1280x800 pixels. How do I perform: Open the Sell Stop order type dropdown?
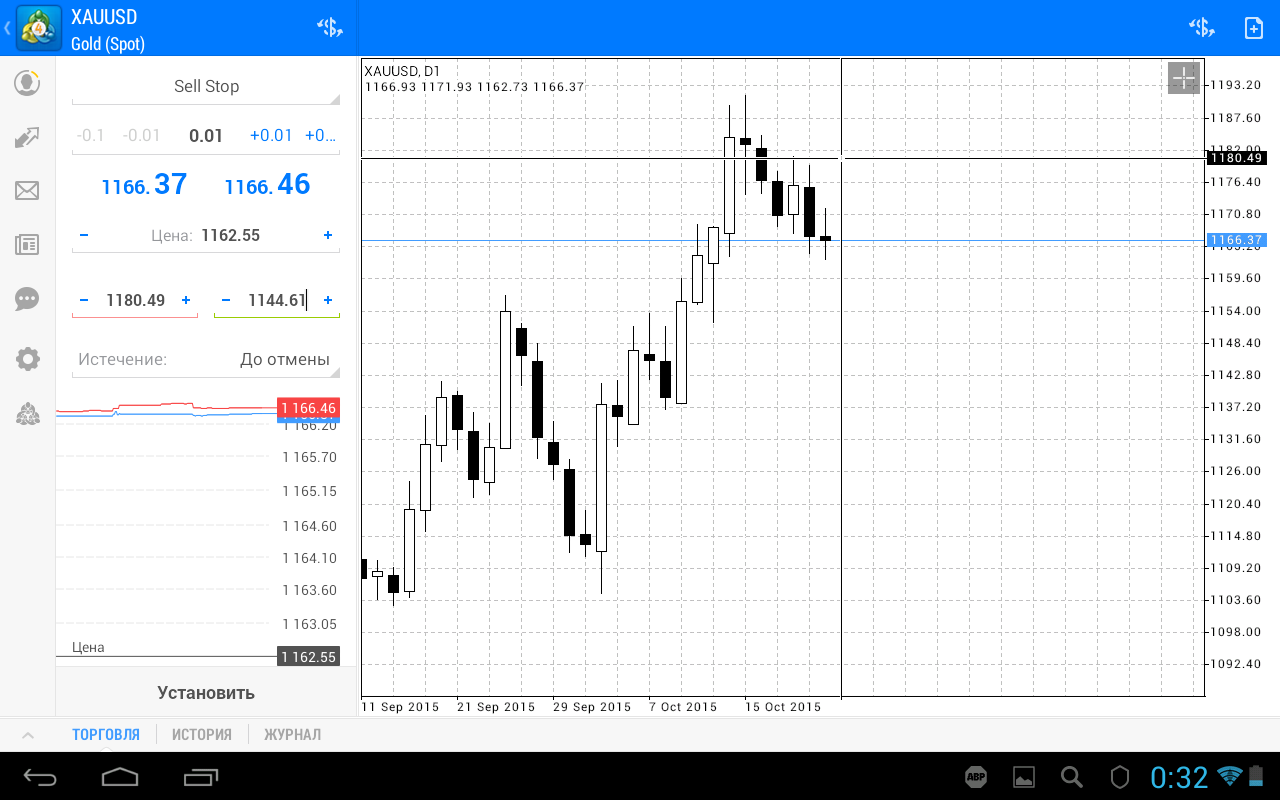206,87
